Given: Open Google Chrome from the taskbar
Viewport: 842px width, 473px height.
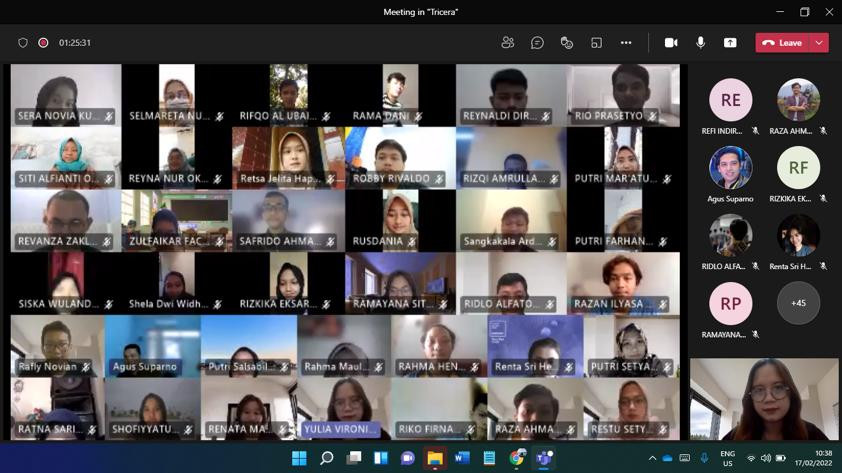Looking at the screenshot, I should [516, 458].
